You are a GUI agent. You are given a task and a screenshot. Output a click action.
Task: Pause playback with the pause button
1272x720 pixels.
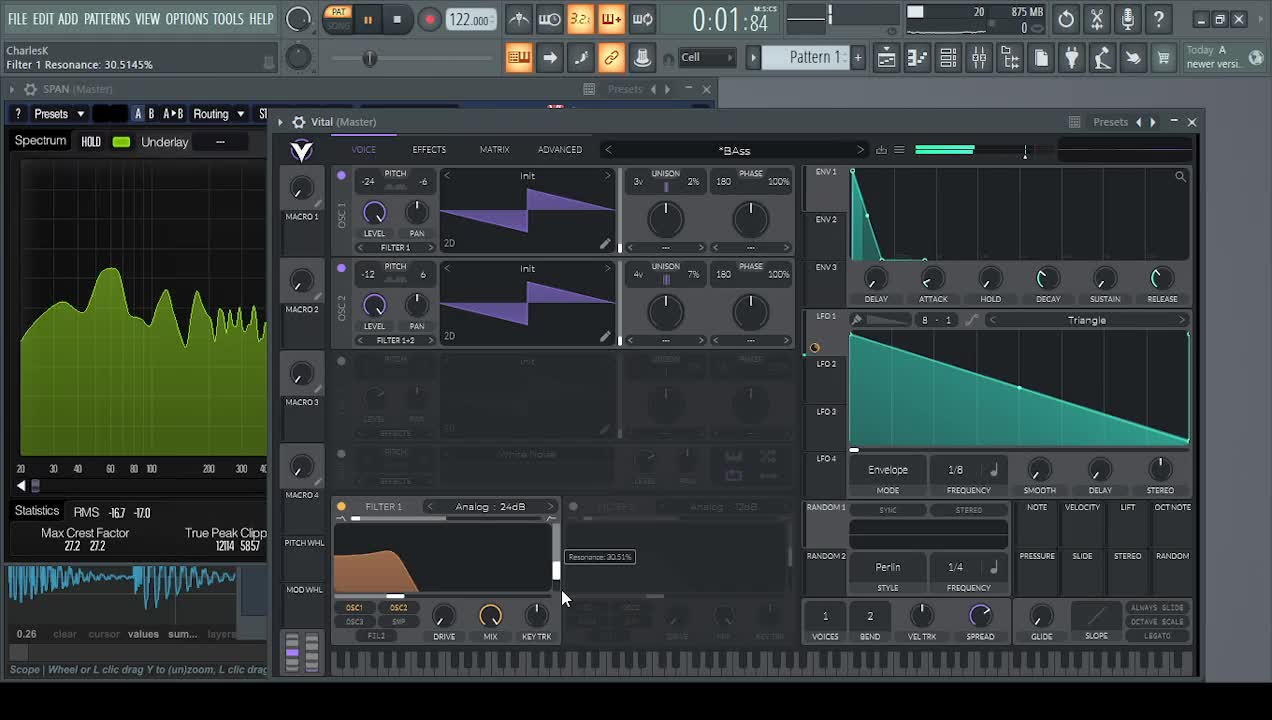pos(368,19)
